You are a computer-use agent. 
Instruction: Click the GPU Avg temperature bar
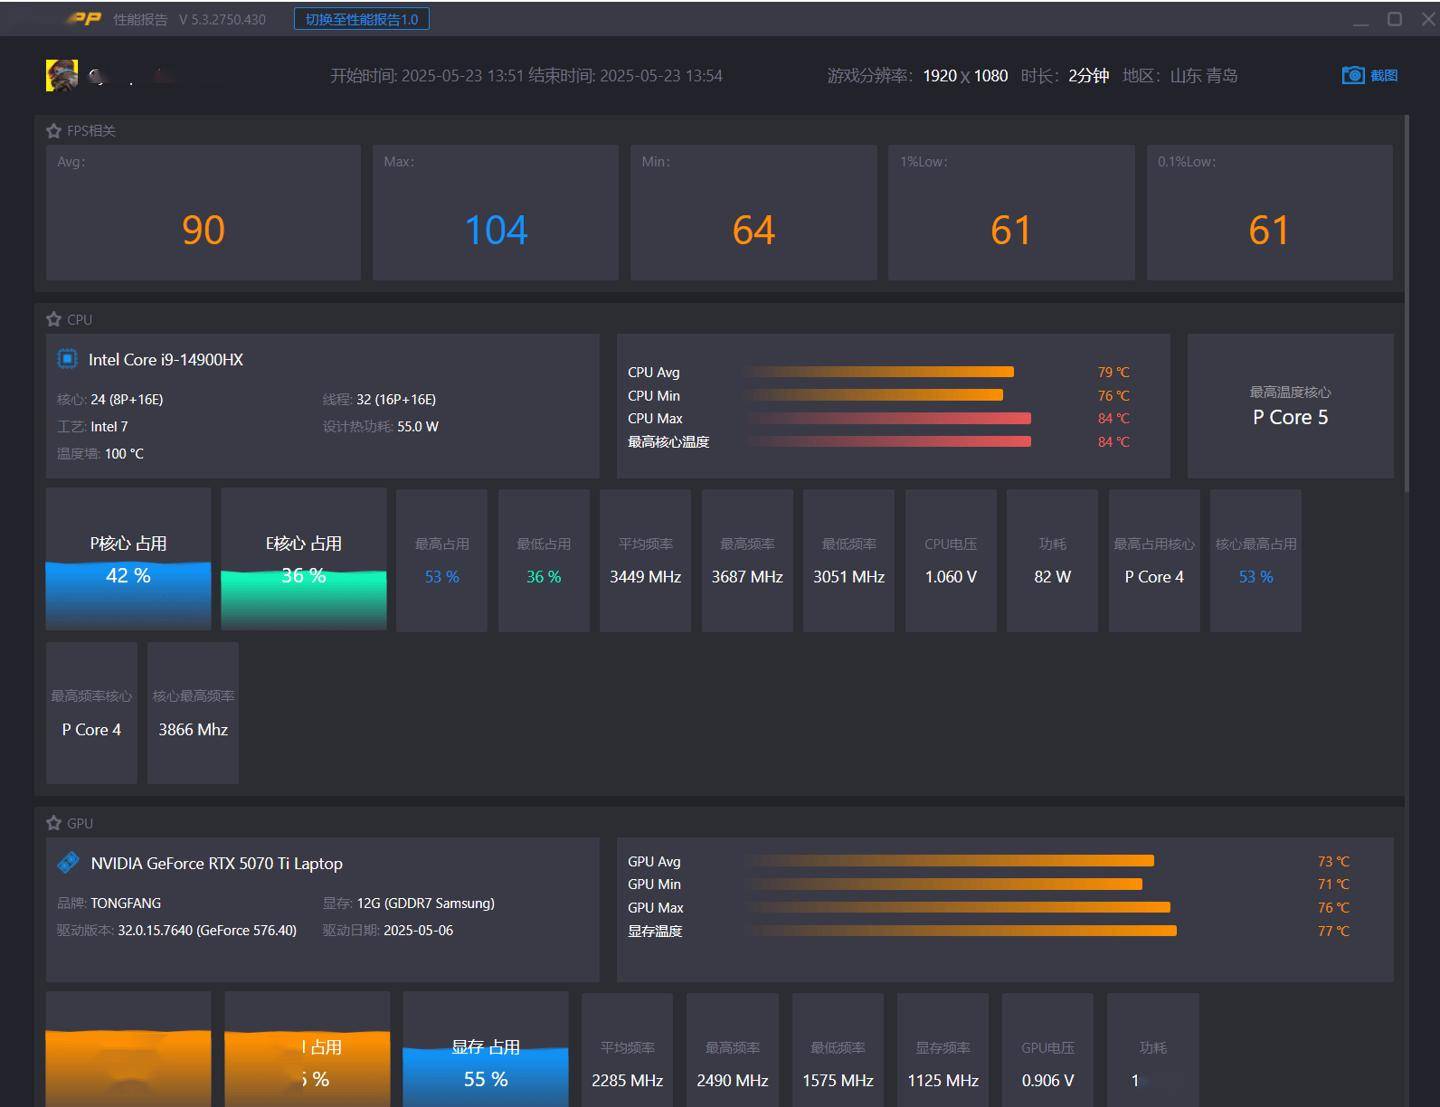pos(952,861)
